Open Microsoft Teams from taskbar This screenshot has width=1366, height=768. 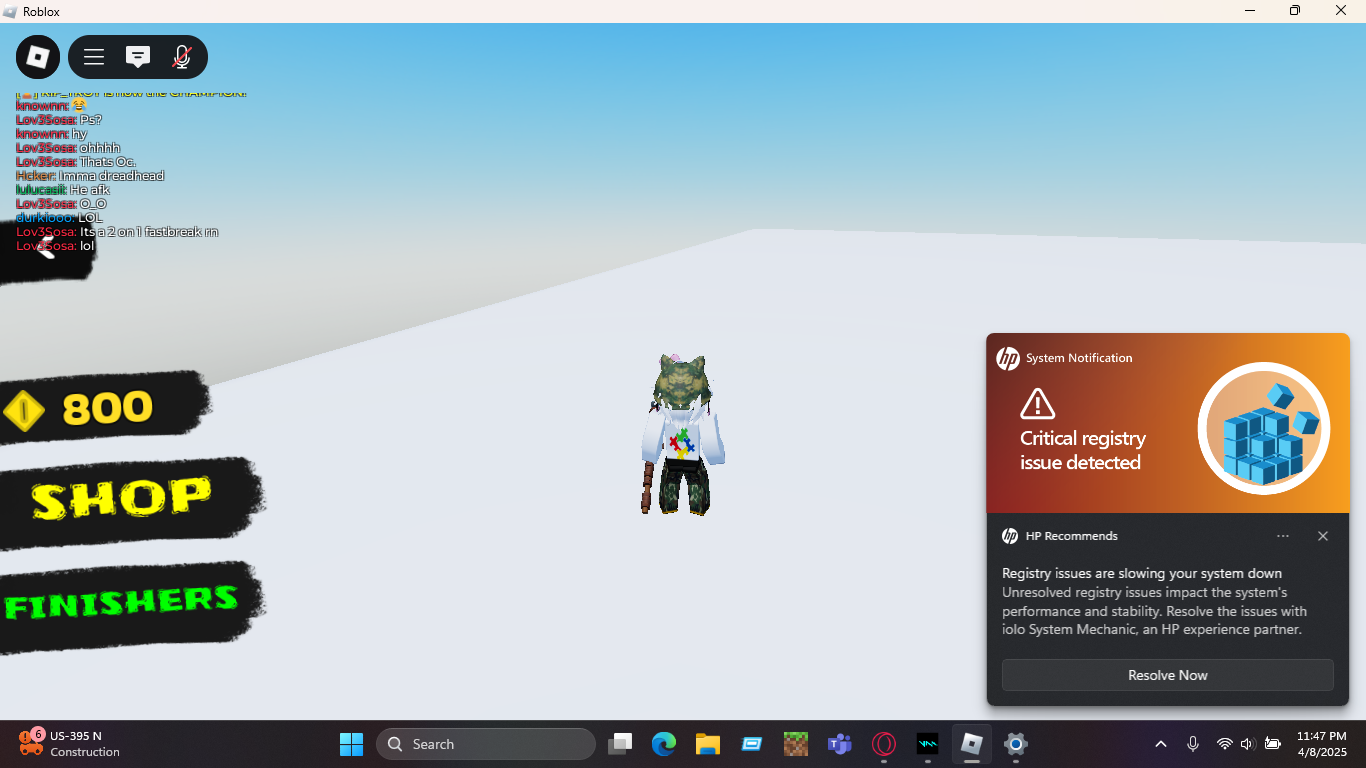click(839, 744)
